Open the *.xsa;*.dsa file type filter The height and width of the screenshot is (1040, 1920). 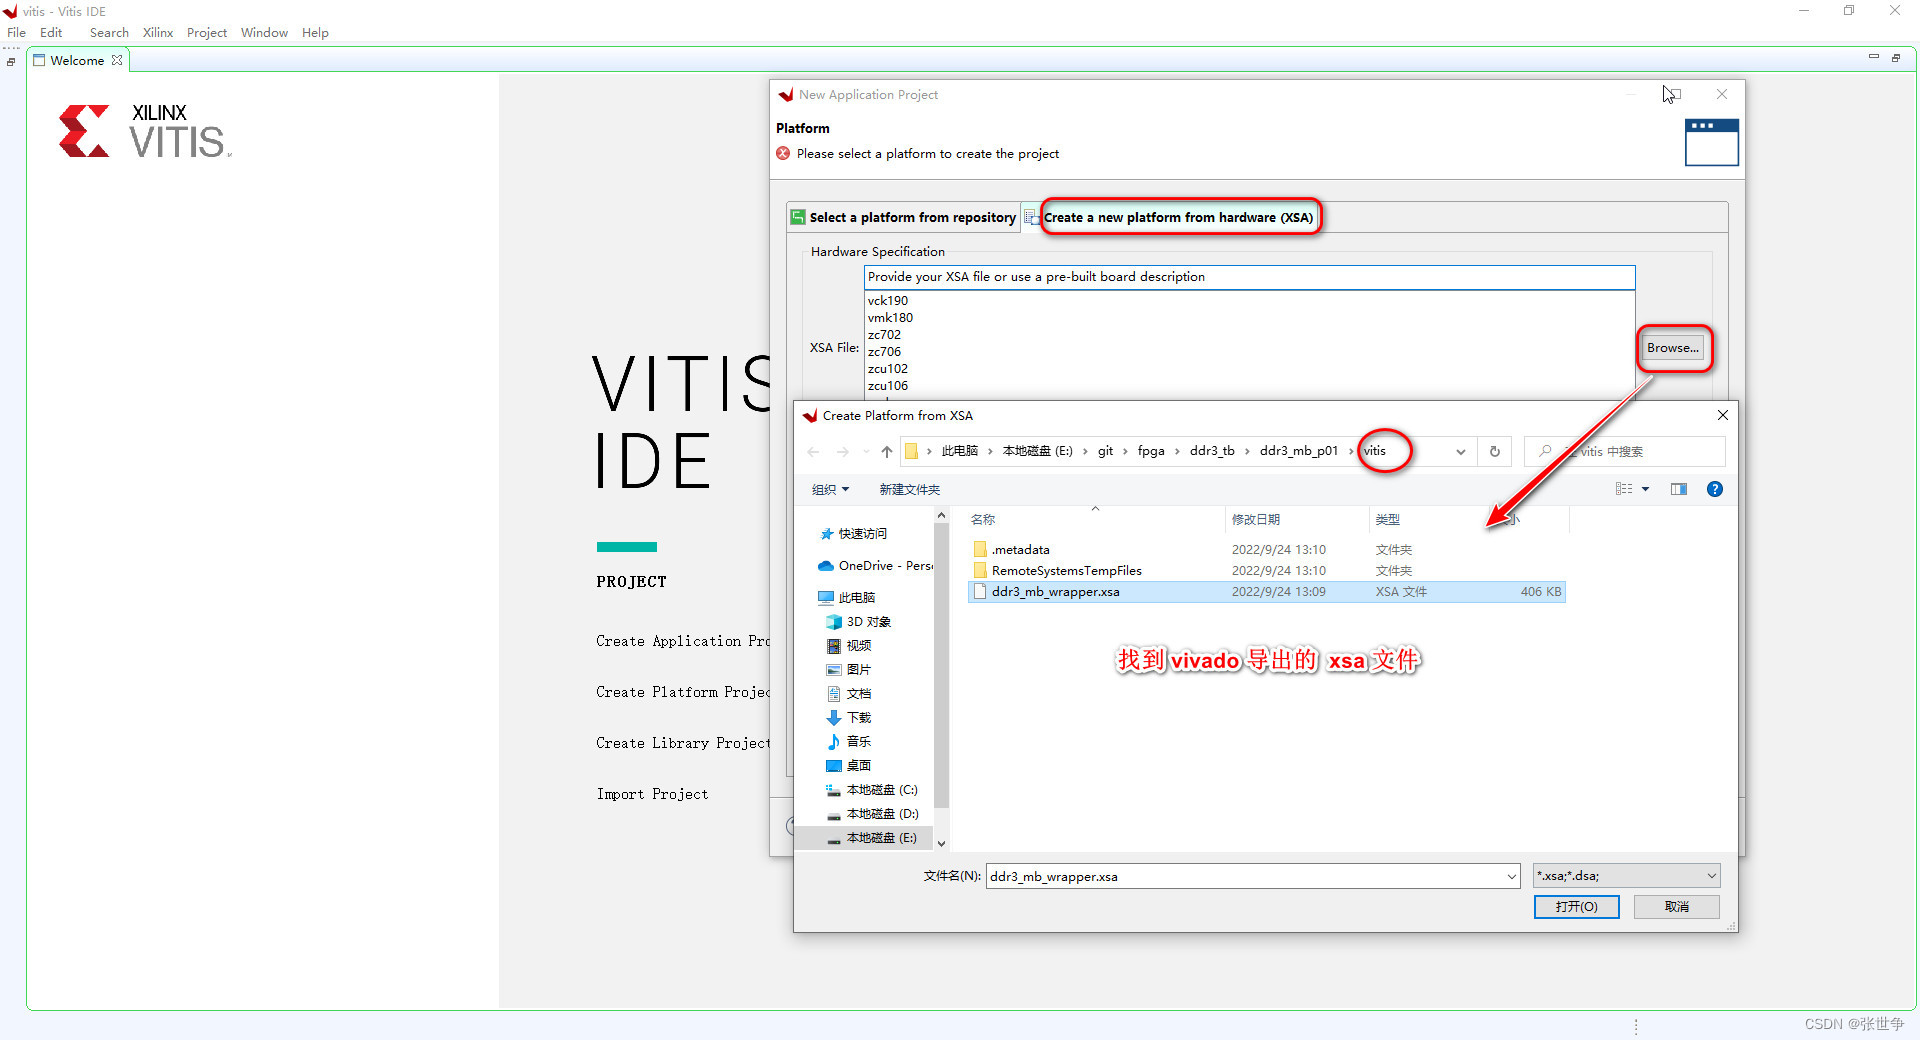(x=1626, y=876)
